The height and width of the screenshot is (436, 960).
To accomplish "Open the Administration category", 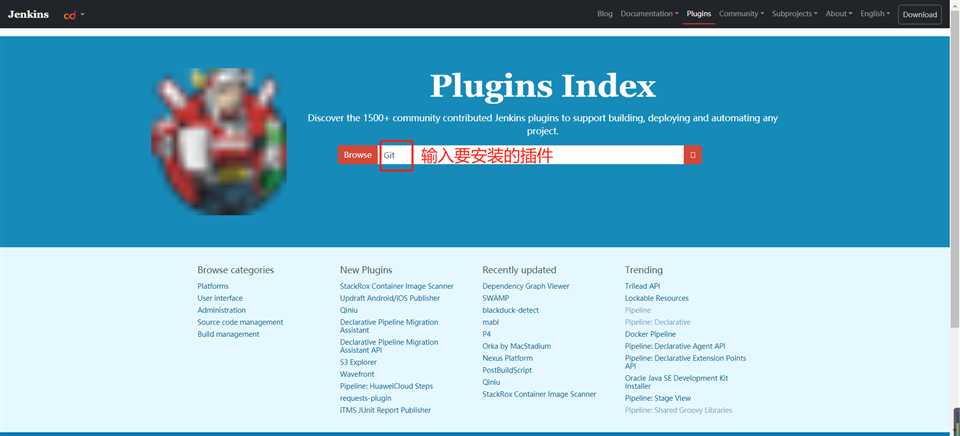I will [x=222, y=310].
